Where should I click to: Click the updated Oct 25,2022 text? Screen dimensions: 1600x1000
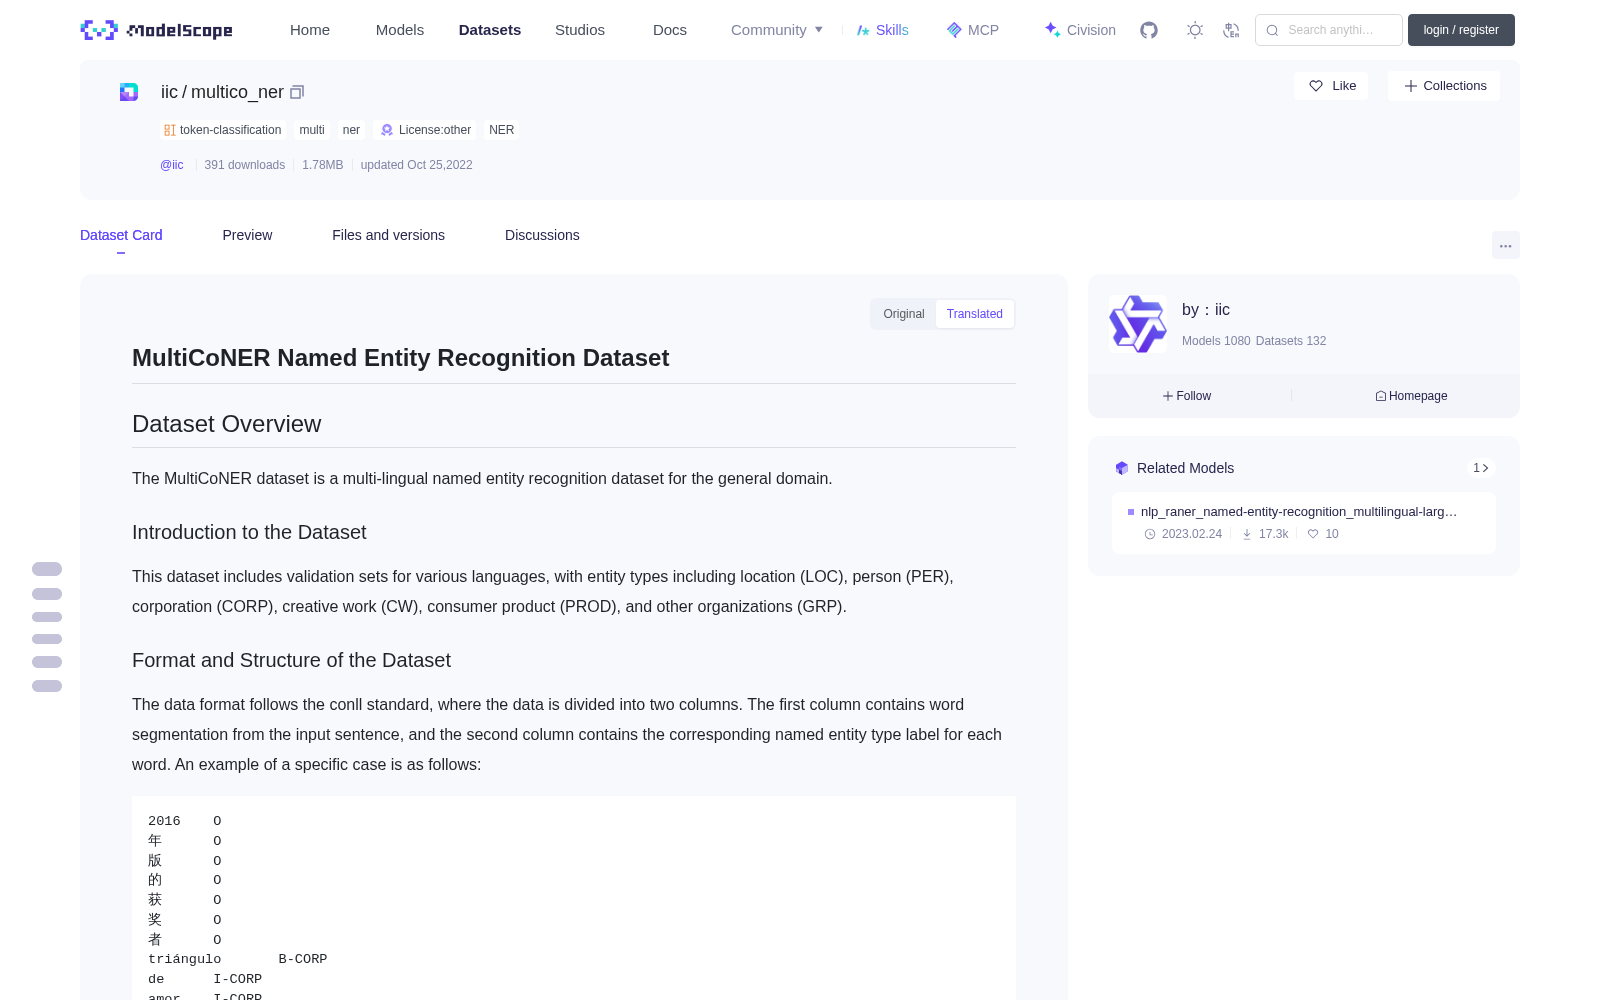[x=417, y=165]
